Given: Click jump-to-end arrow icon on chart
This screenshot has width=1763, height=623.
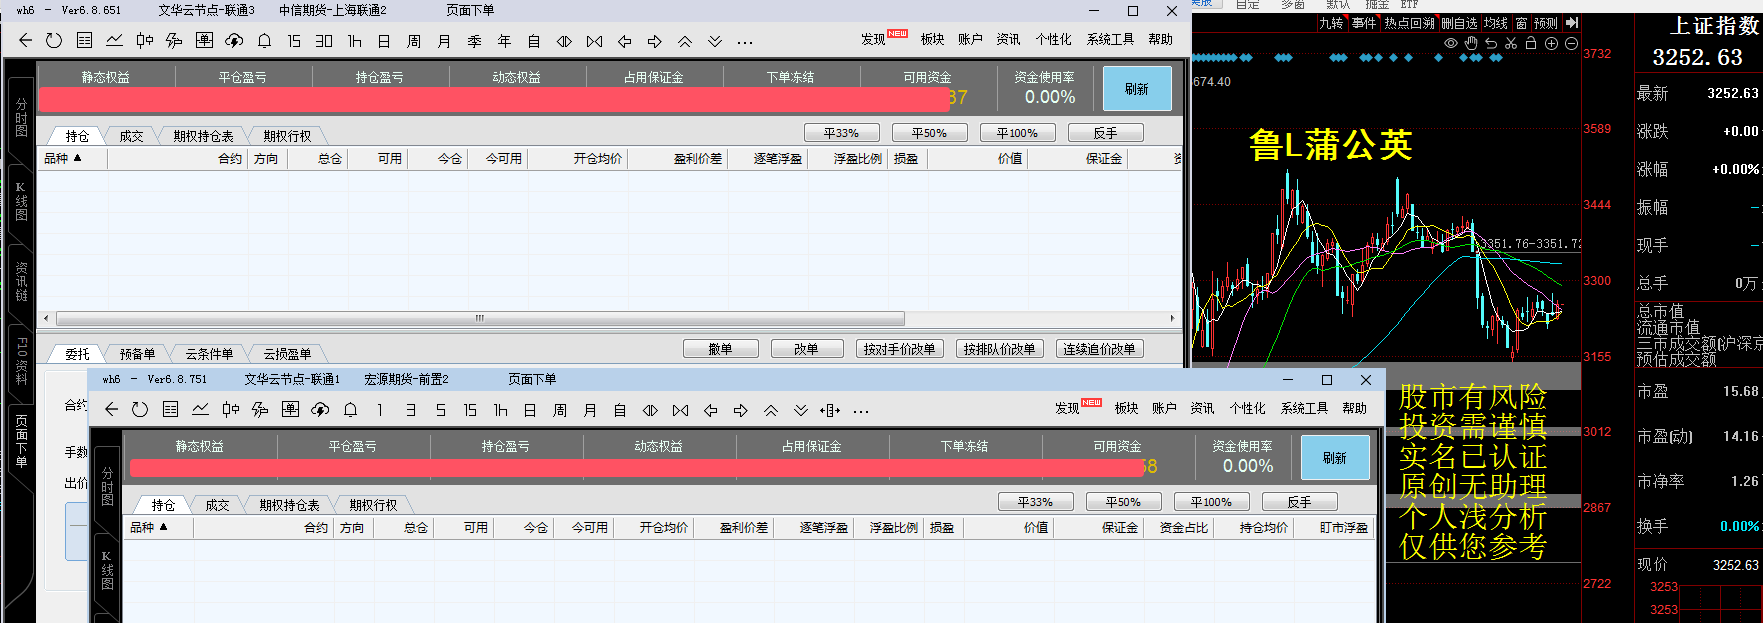Looking at the screenshot, I should point(1571,23).
